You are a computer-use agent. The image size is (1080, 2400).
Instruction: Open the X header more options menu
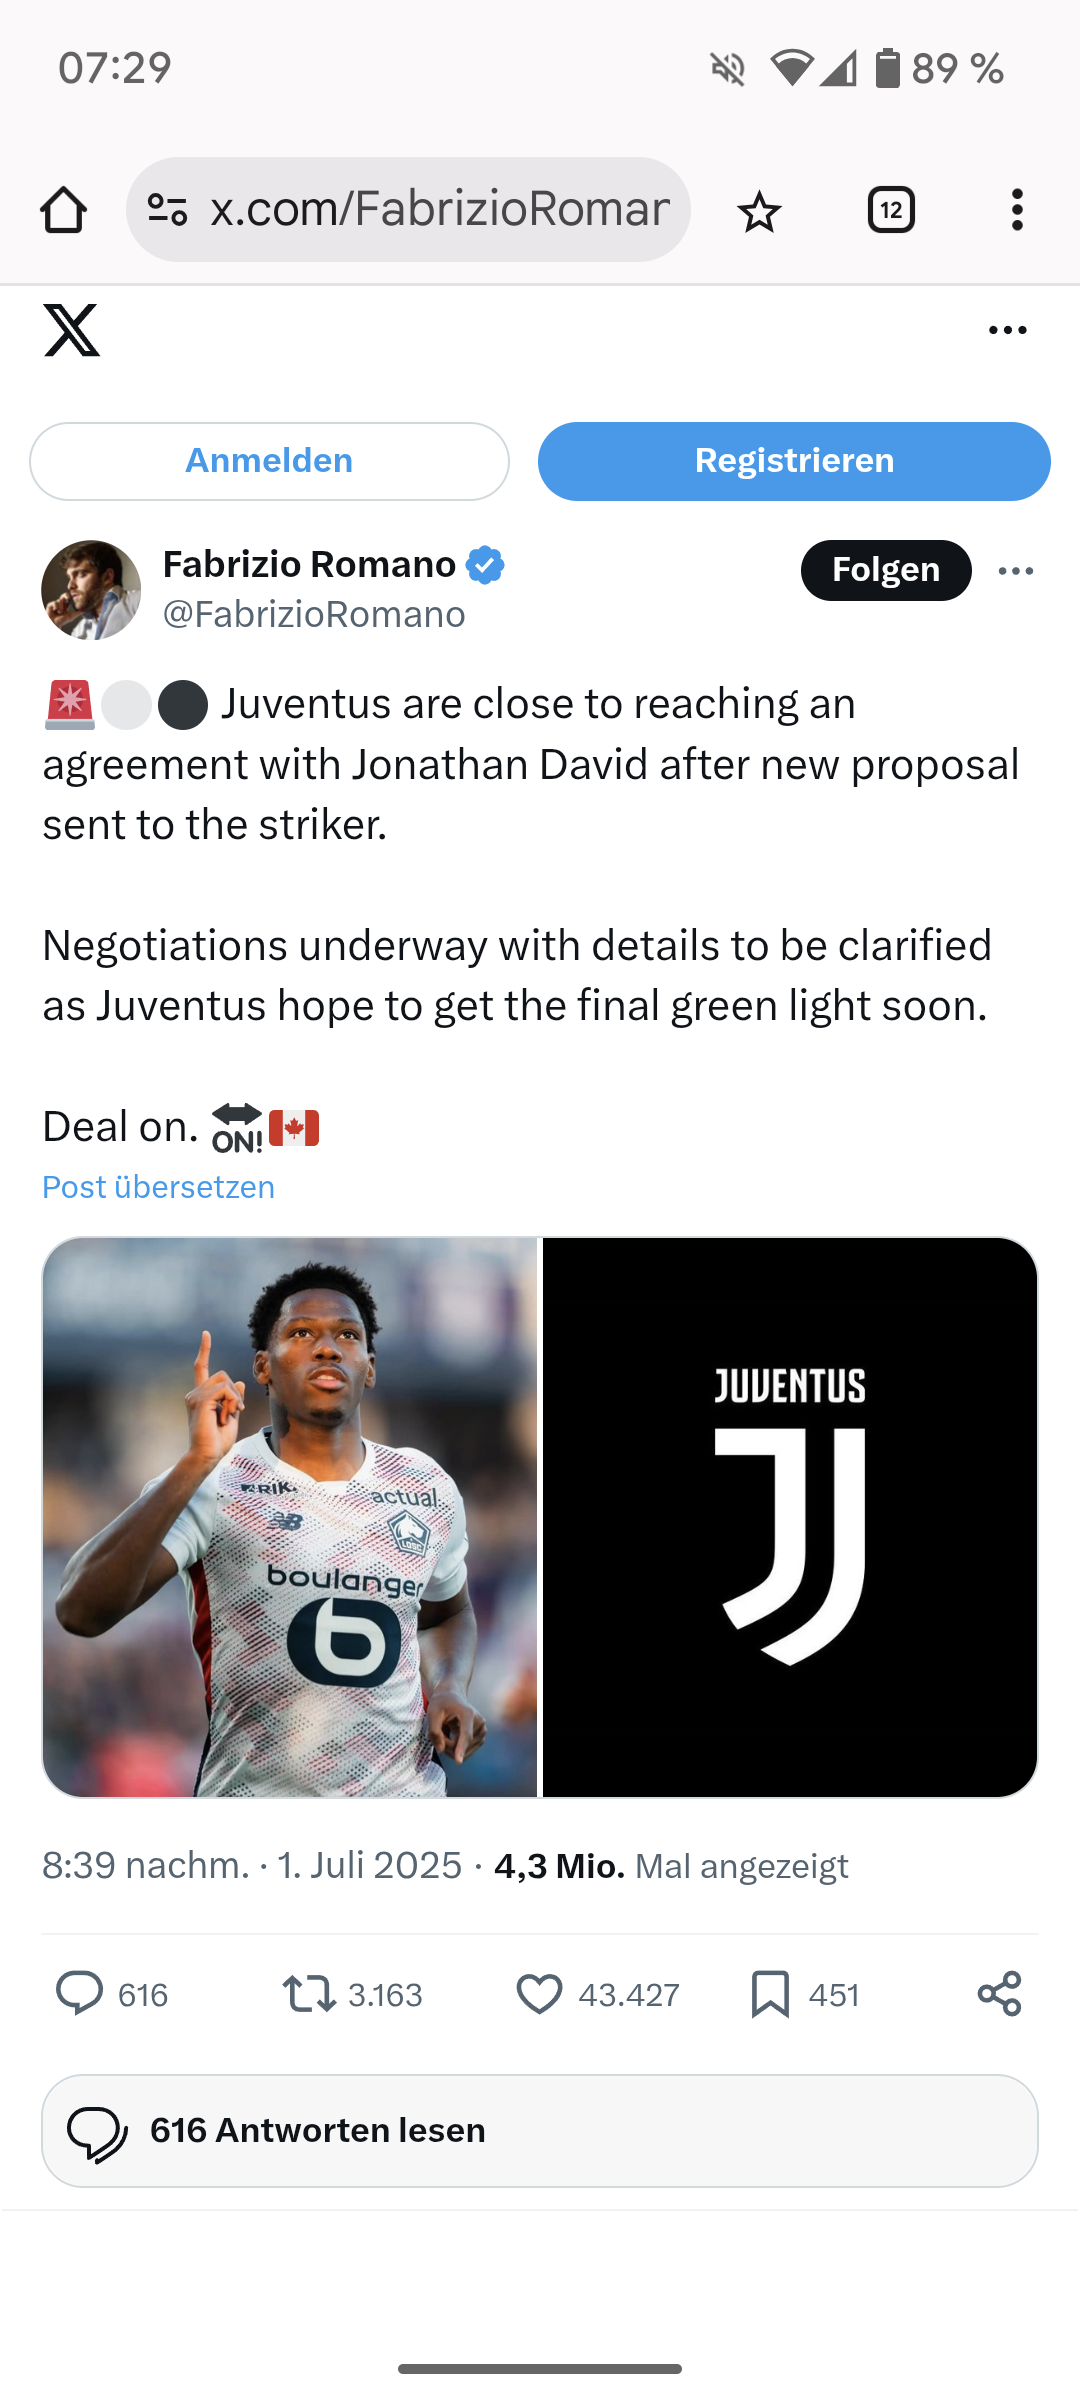pos(1007,330)
